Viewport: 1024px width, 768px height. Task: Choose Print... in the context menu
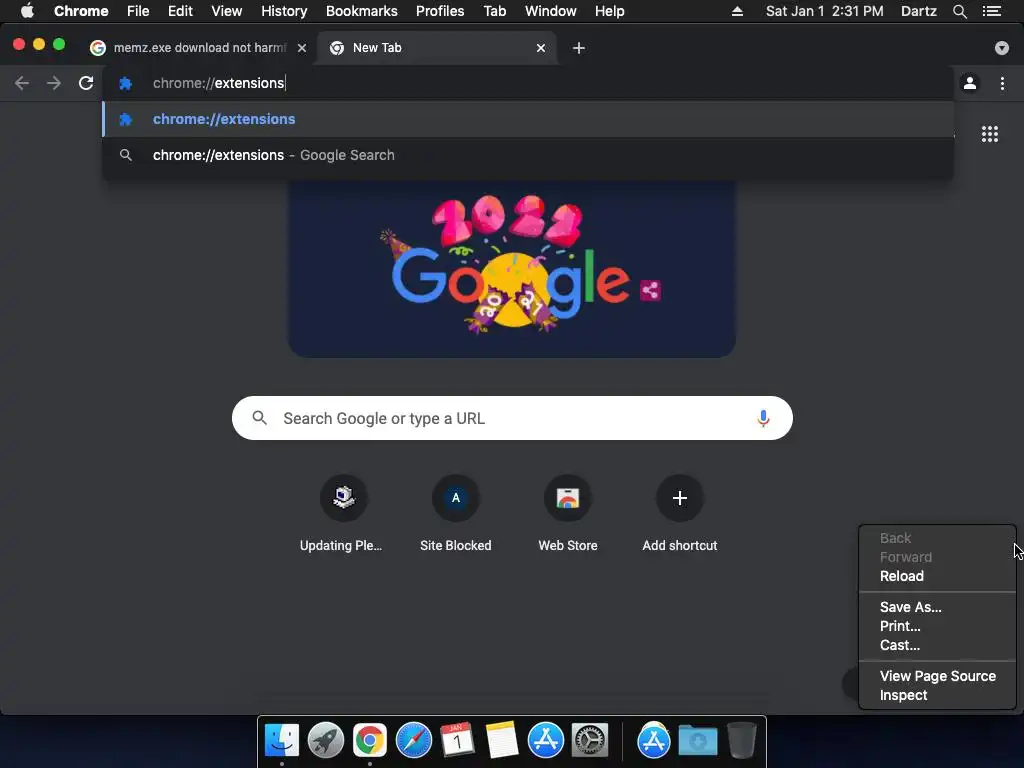coord(937,626)
